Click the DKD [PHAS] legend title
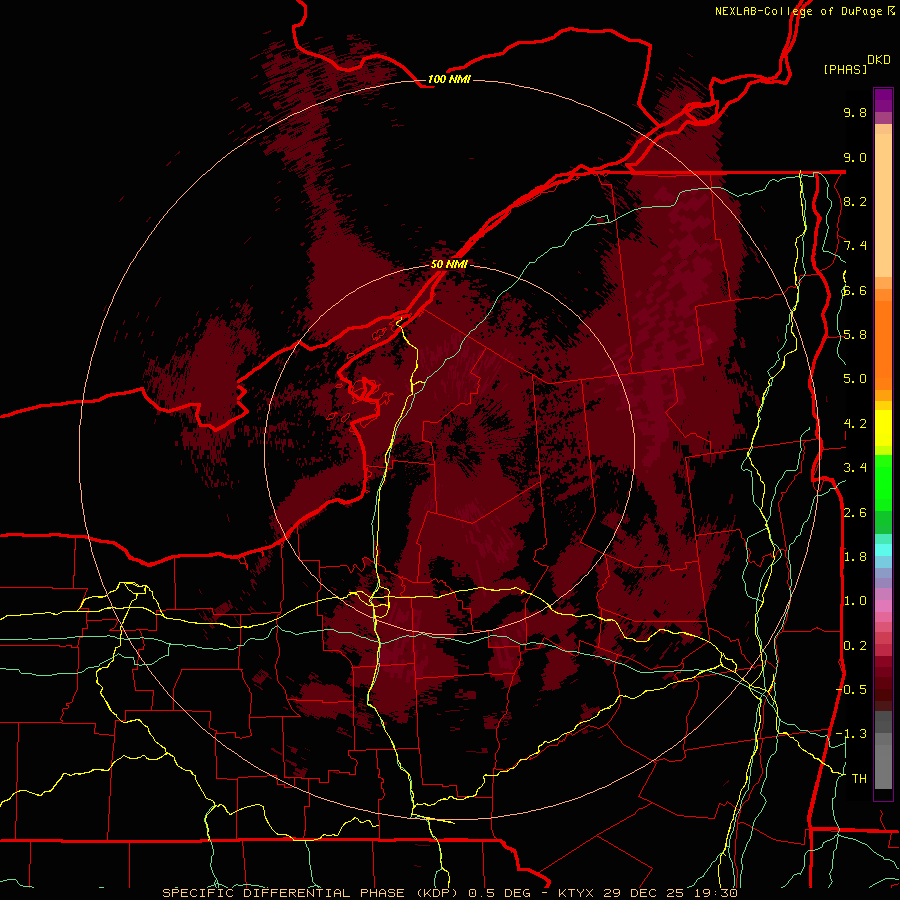The image size is (900, 900). point(856,64)
